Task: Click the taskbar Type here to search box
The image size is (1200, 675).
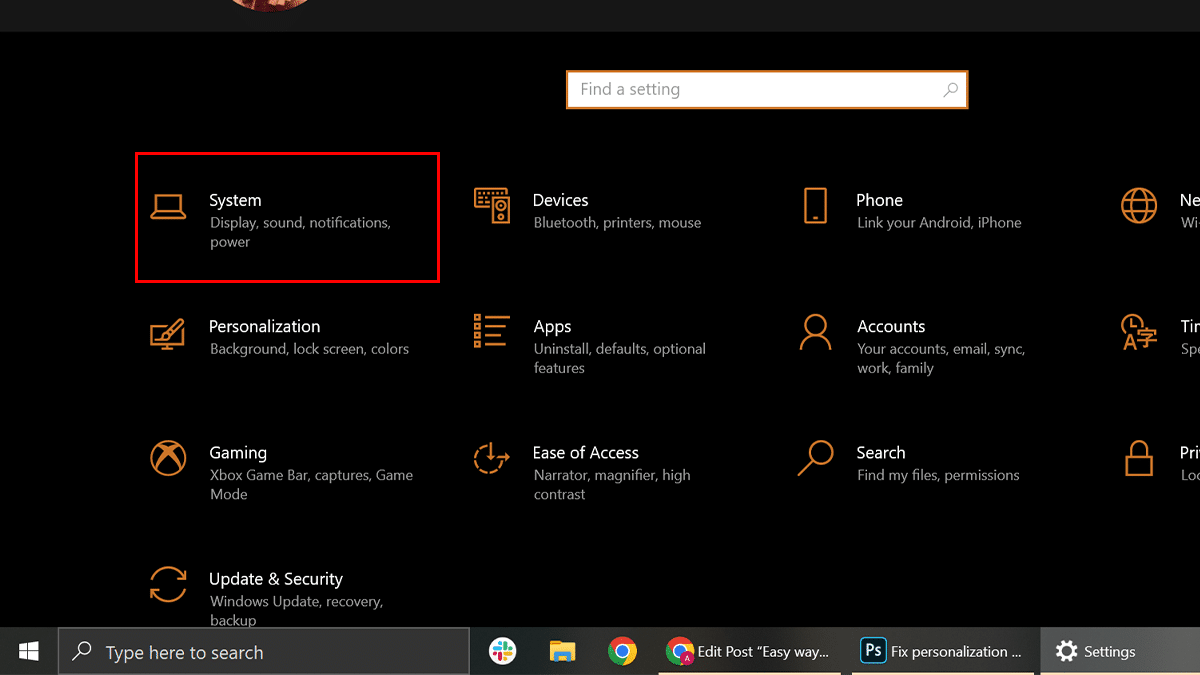Action: click(x=264, y=652)
